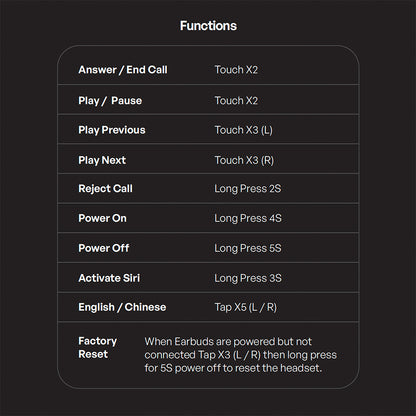
Task: Click the Long Press 2S text
Action: click(248, 189)
